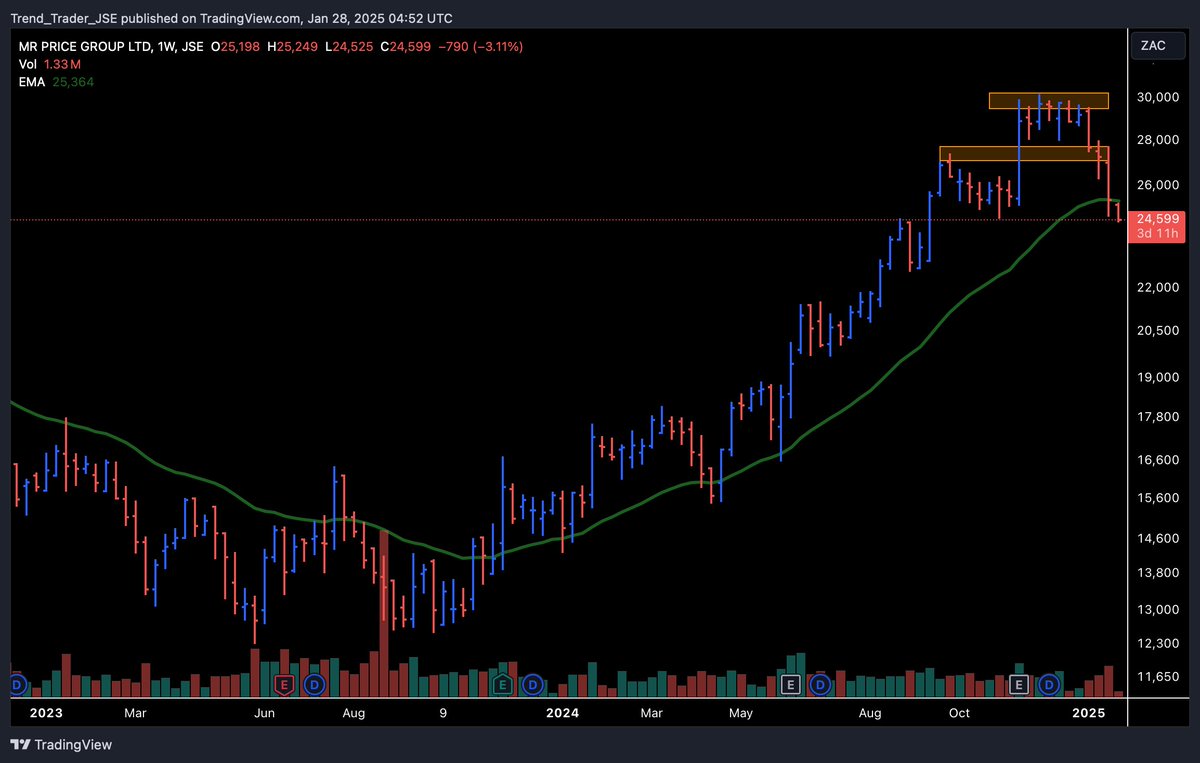1200x763 pixels.
Task: Click the current price label 24,599
Action: click(1158, 218)
